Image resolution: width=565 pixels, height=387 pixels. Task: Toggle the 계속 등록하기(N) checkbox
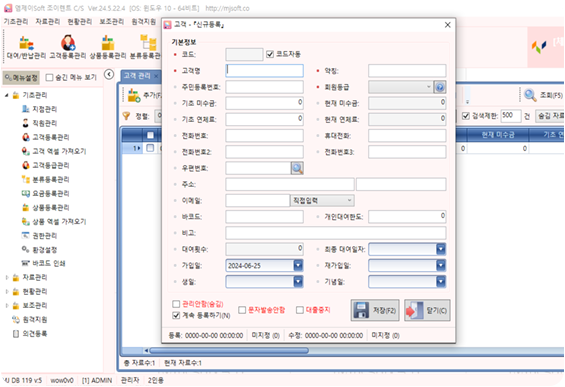tap(176, 315)
